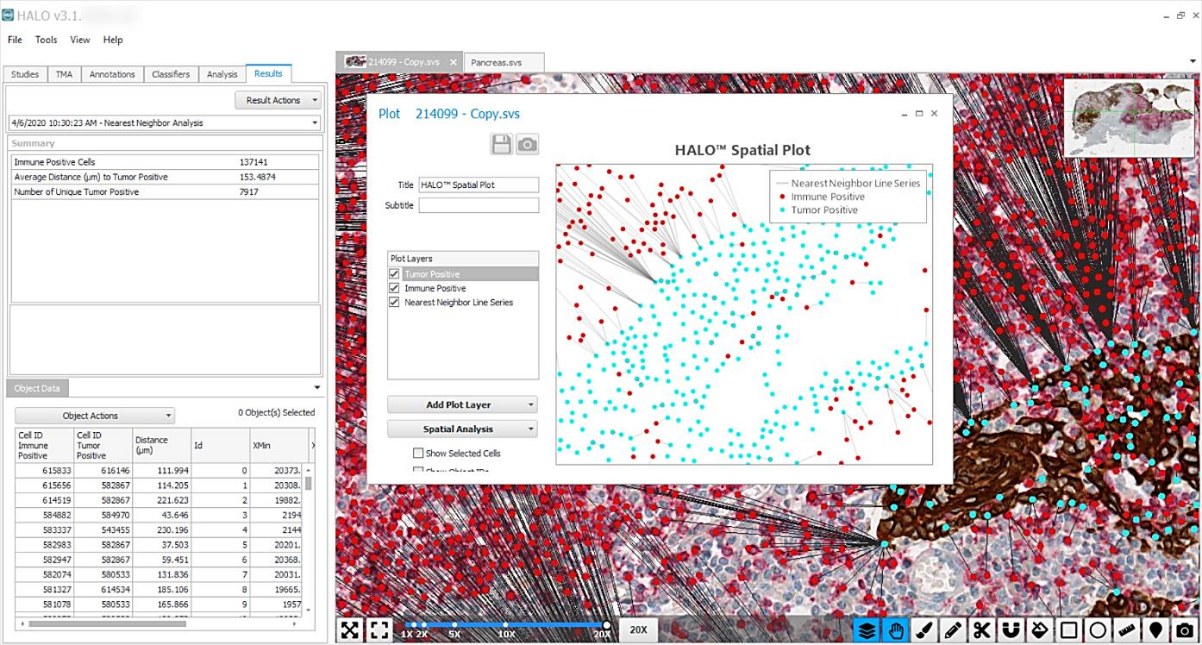The image size is (1202, 645).
Task: Choose the magnet tool
Action: pyautogui.click(x=1011, y=630)
